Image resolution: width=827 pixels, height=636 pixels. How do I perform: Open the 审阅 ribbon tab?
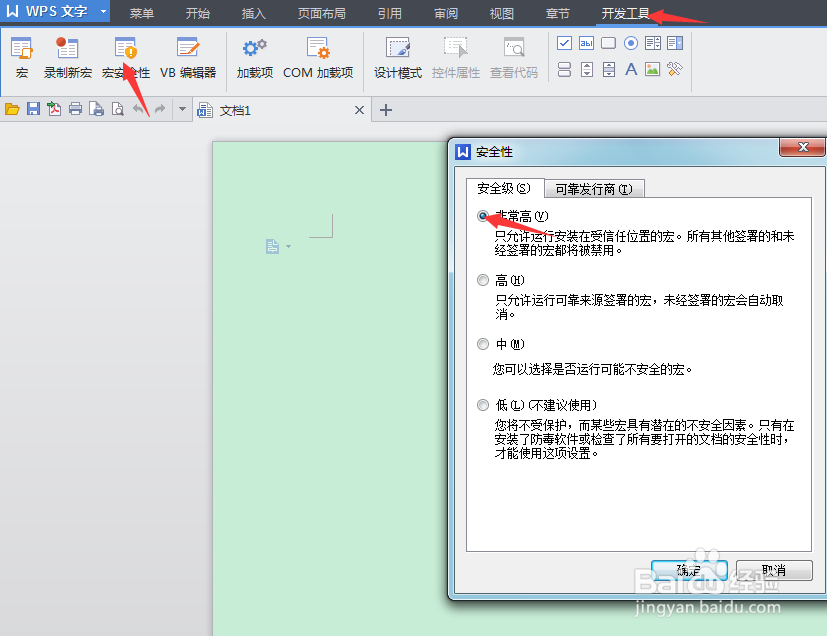click(445, 13)
